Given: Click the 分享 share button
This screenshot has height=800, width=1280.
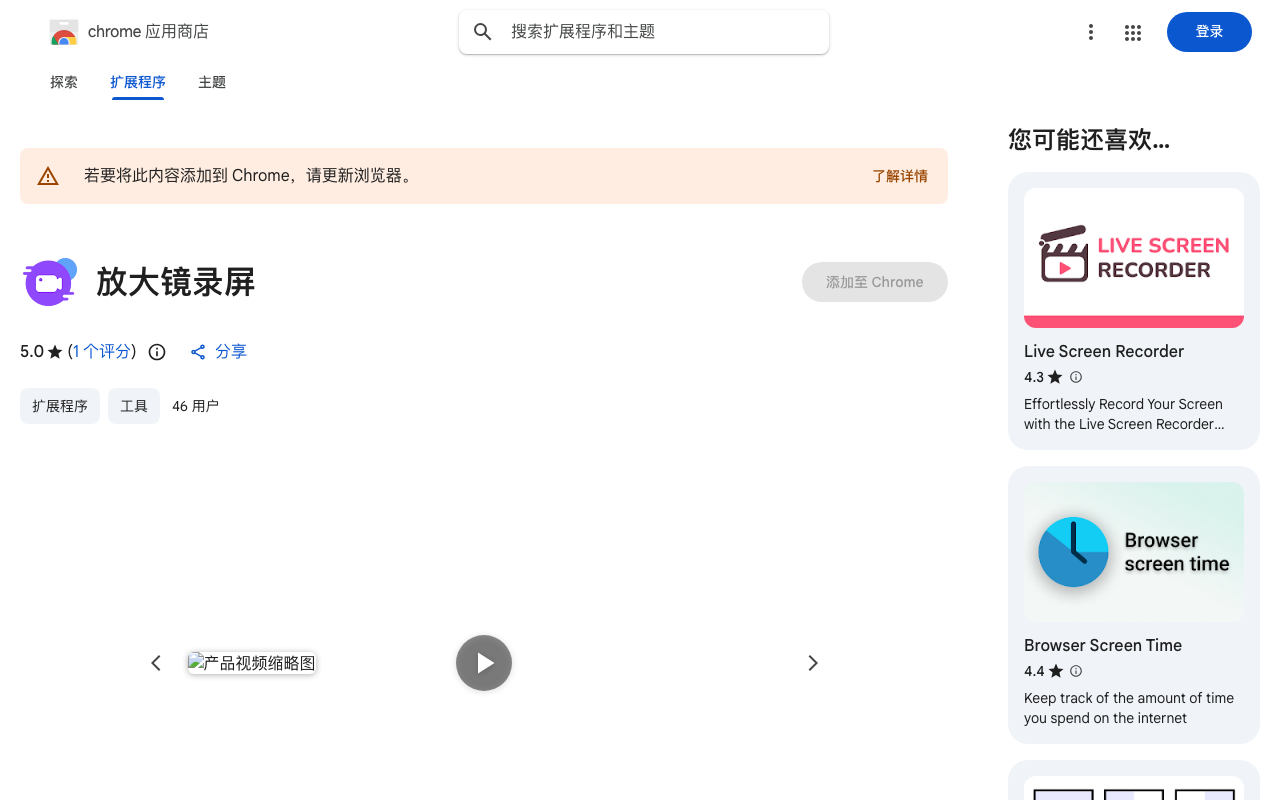Looking at the screenshot, I should pos(218,352).
